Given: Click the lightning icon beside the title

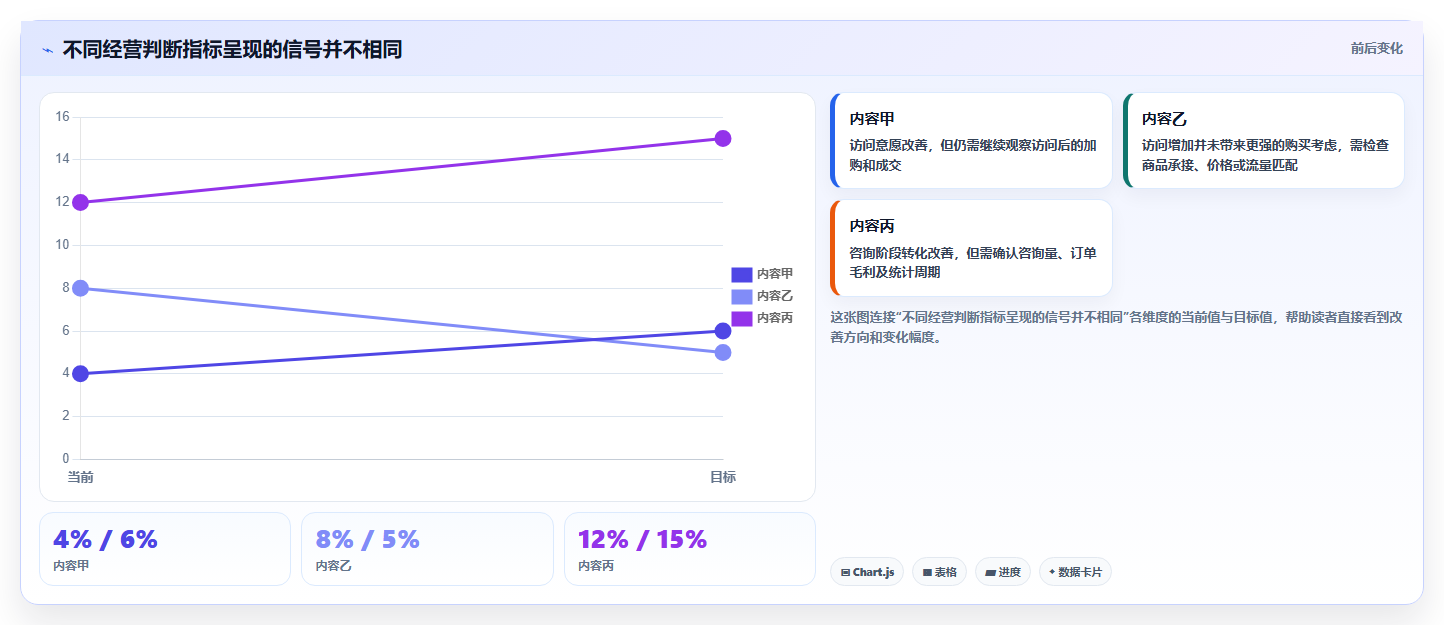Looking at the screenshot, I should [x=47, y=50].
